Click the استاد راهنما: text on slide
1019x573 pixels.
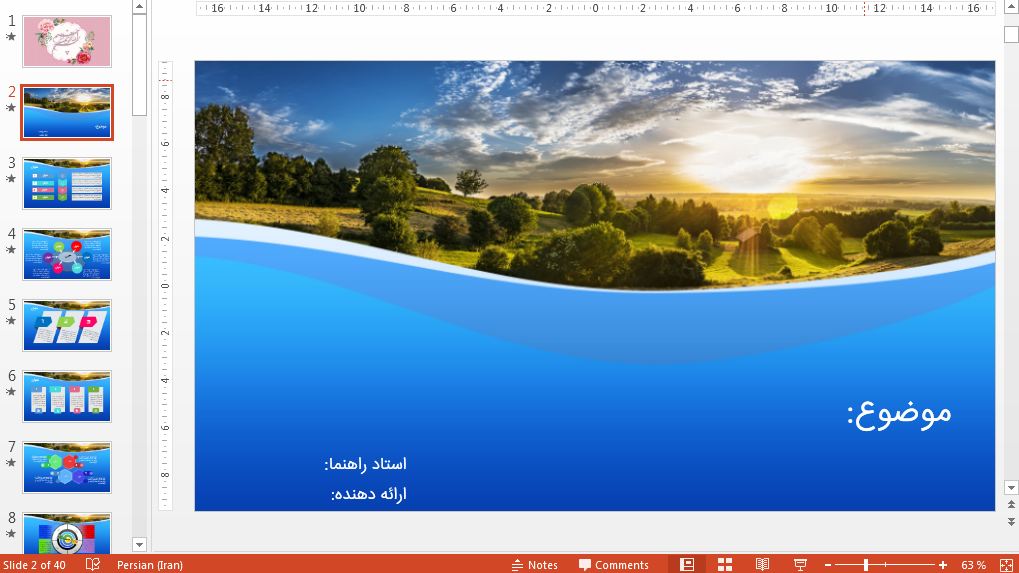(x=365, y=464)
